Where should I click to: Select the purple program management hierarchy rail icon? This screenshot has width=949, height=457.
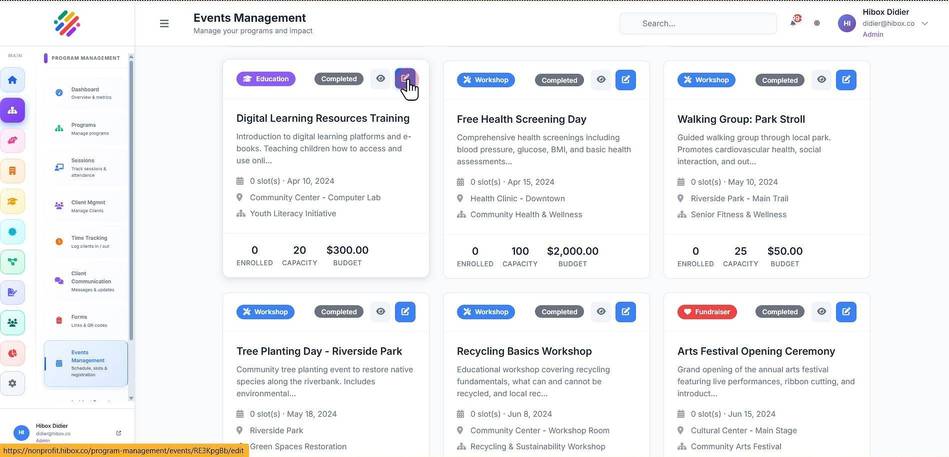(13, 110)
